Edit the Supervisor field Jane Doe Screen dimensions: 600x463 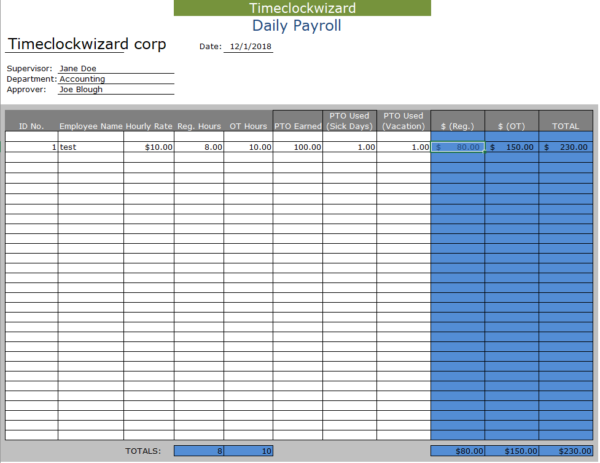click(x=116, y=68)
